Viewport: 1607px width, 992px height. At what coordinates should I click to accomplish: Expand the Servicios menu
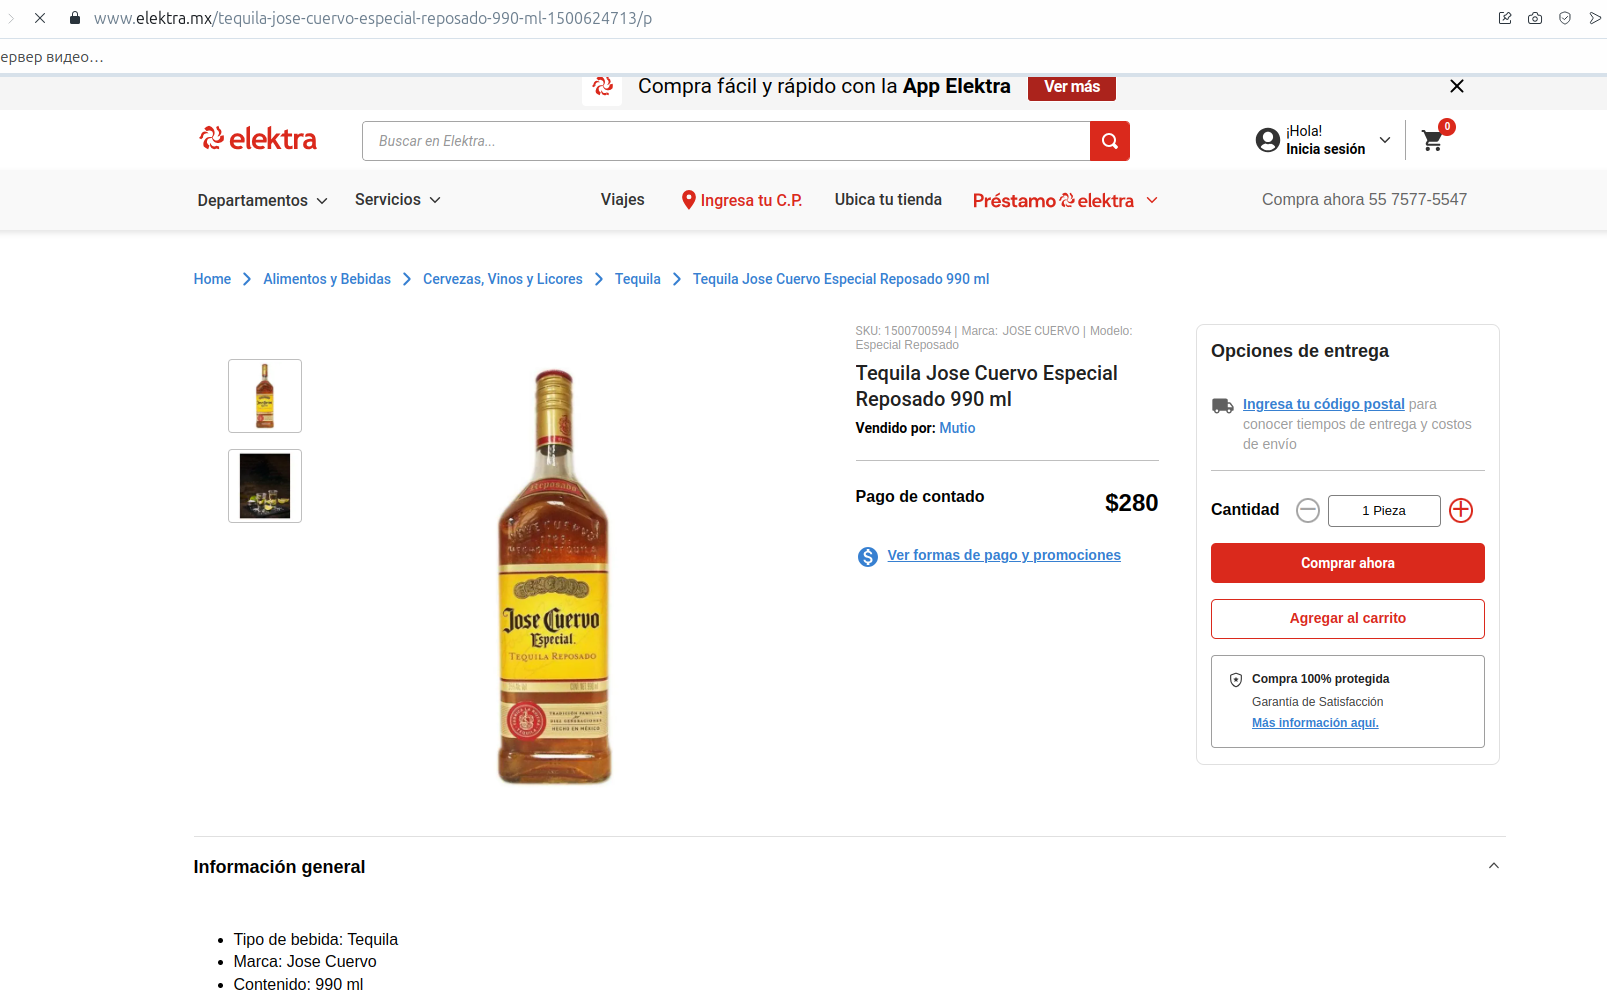click(x=398, y=200)
